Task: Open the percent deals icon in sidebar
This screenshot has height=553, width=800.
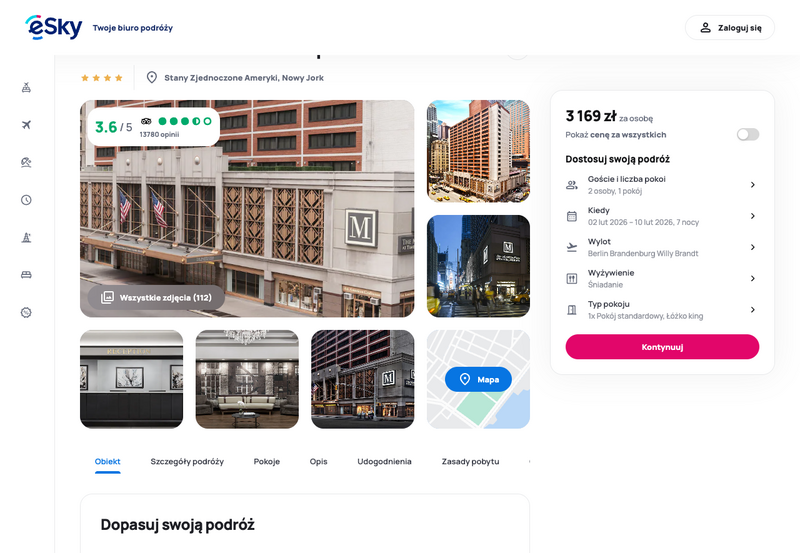Action: click(x=27, y=312)
